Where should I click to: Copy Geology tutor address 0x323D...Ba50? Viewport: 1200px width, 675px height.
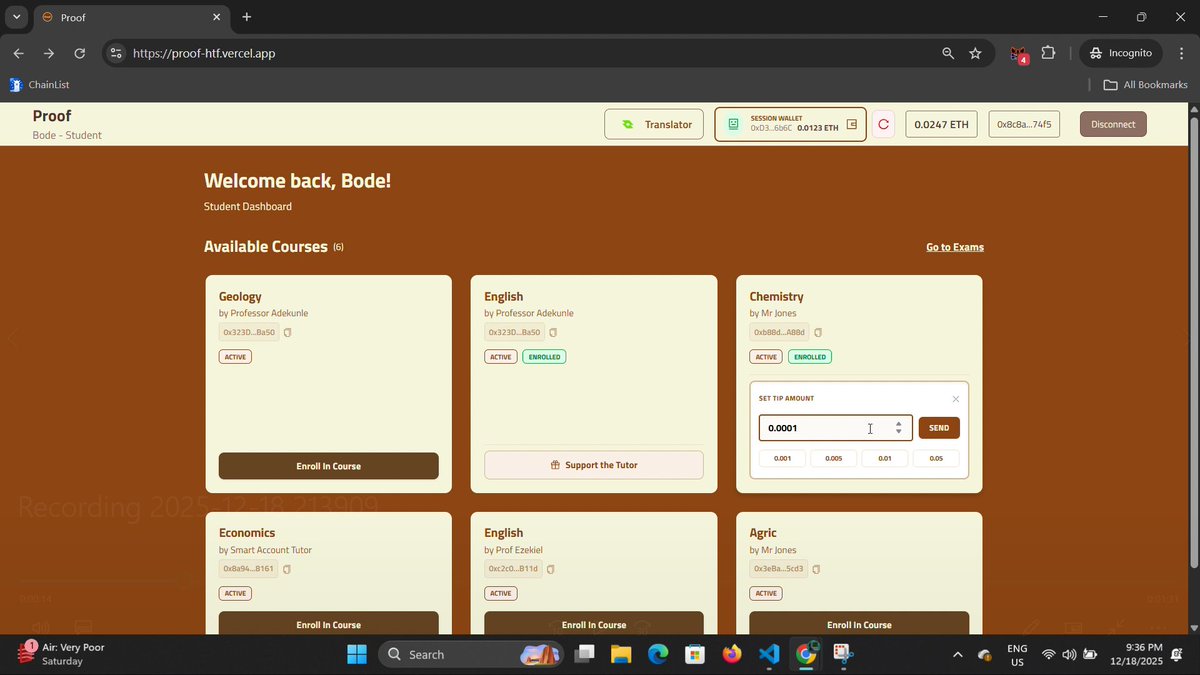[x=287, y=333]
